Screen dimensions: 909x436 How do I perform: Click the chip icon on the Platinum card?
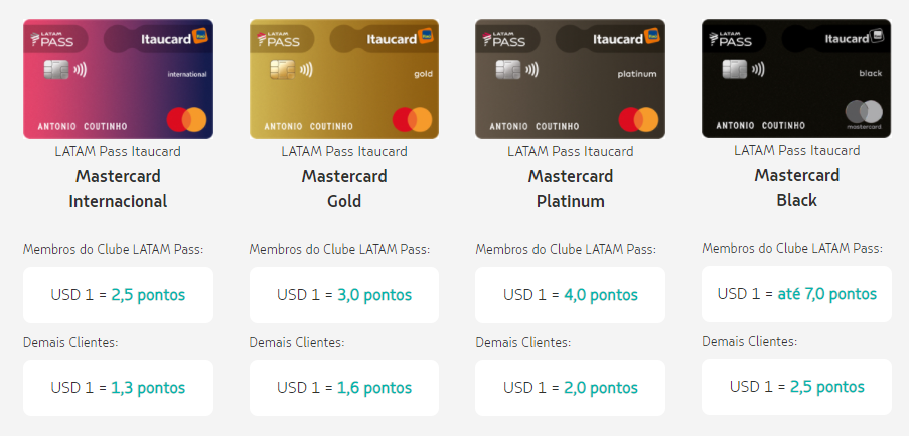tap(508, 70)
